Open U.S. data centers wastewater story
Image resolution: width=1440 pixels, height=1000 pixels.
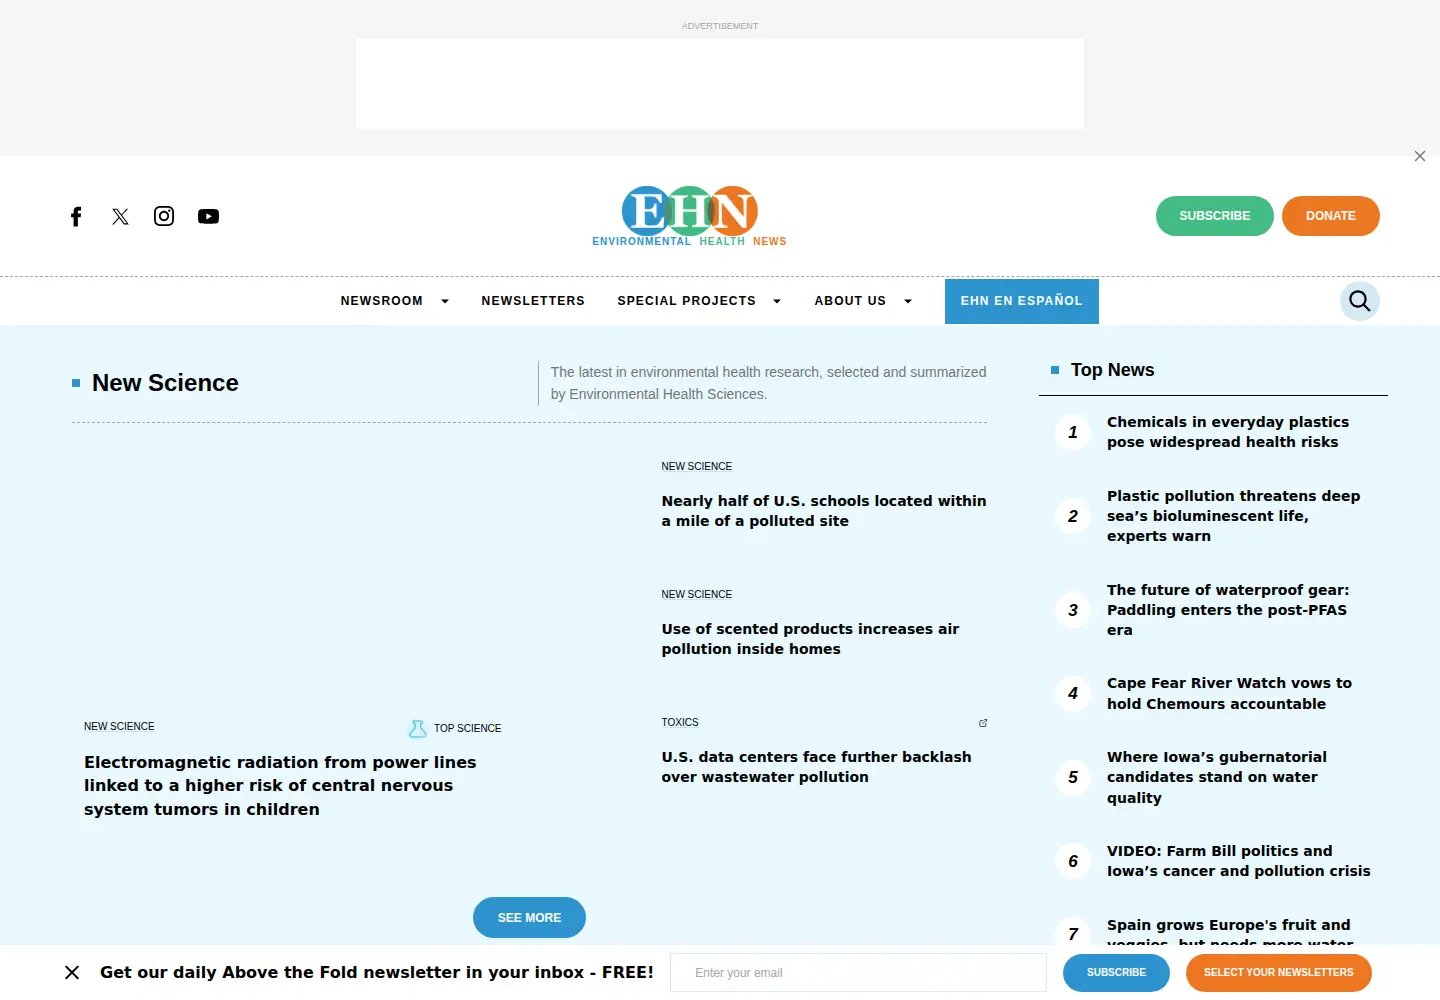[816, 767]
